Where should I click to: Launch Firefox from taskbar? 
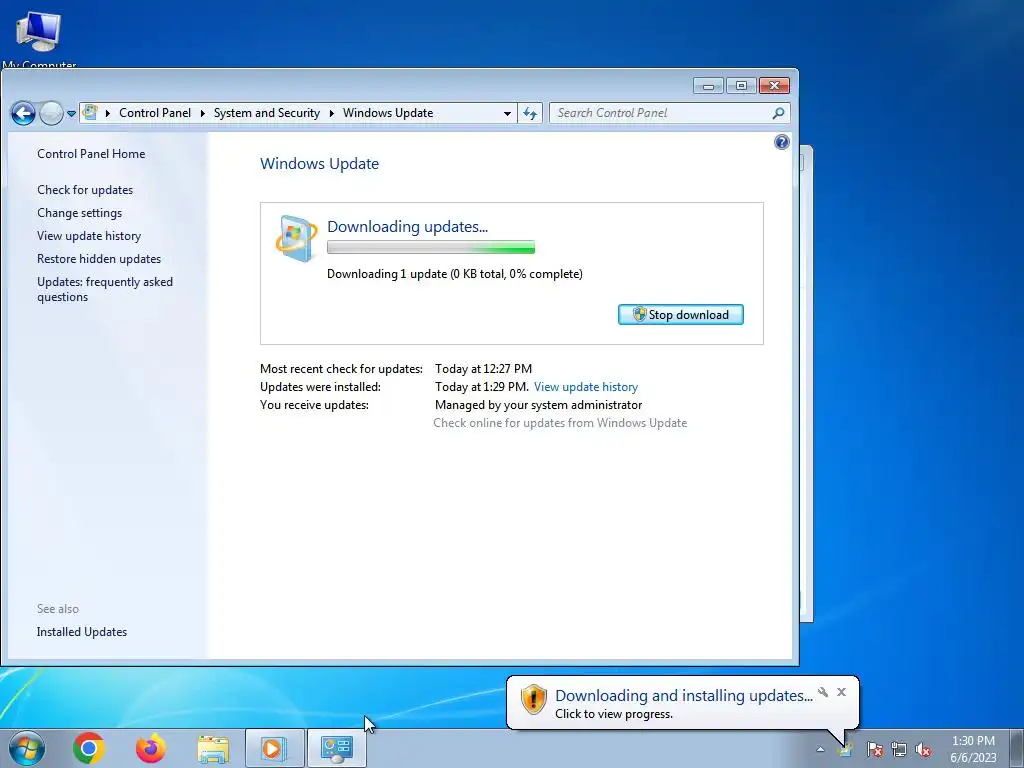pyautogui.click(x=151, y=748)
